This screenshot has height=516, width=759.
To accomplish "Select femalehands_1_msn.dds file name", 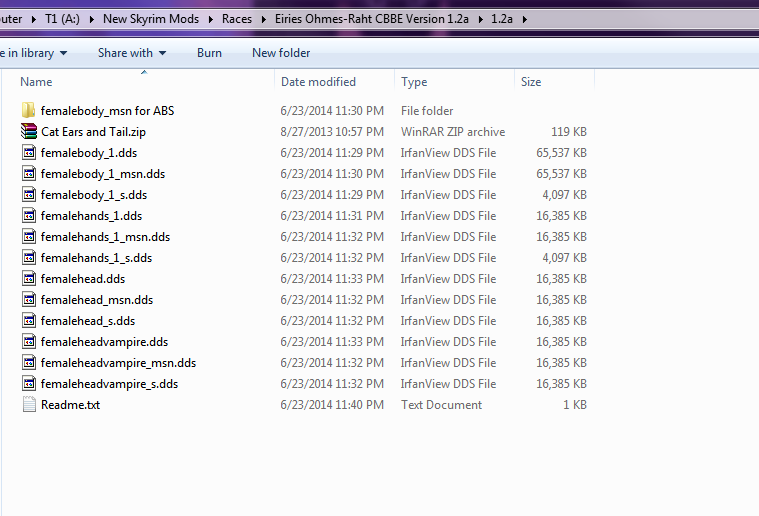I will point(106,237).
